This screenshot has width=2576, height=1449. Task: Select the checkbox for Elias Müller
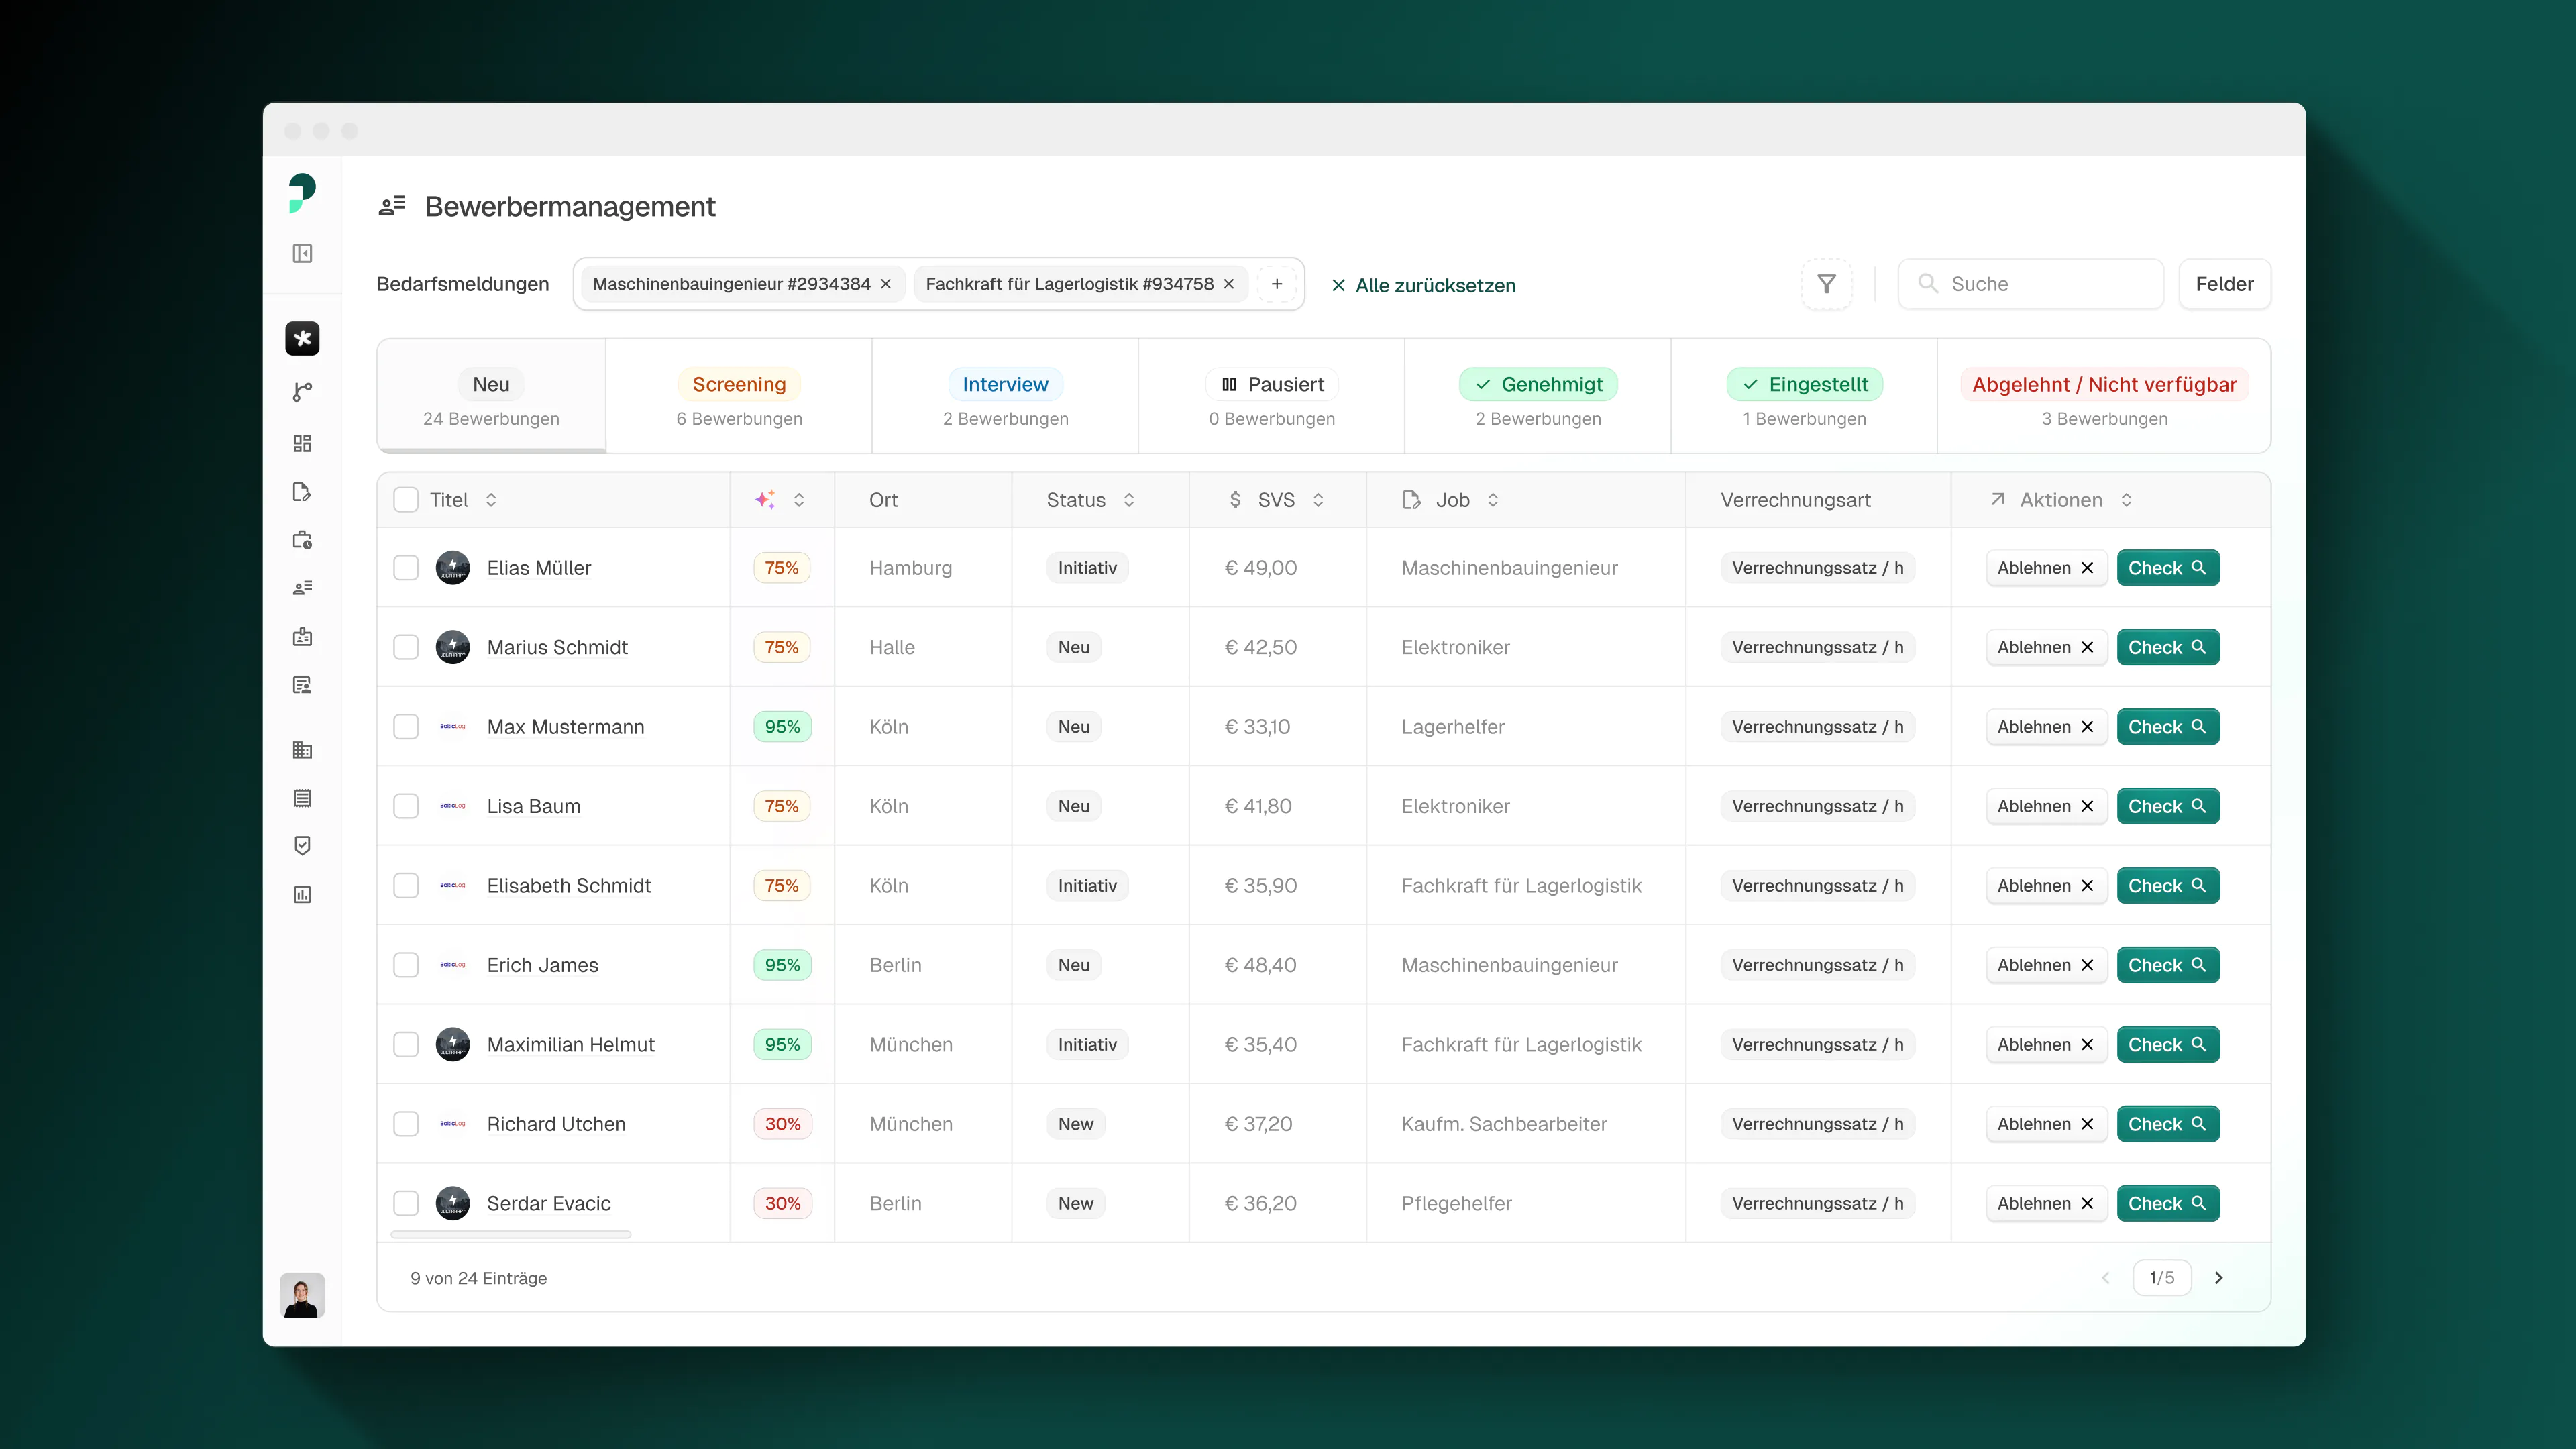pyautogui.click(x=406, y=568)
